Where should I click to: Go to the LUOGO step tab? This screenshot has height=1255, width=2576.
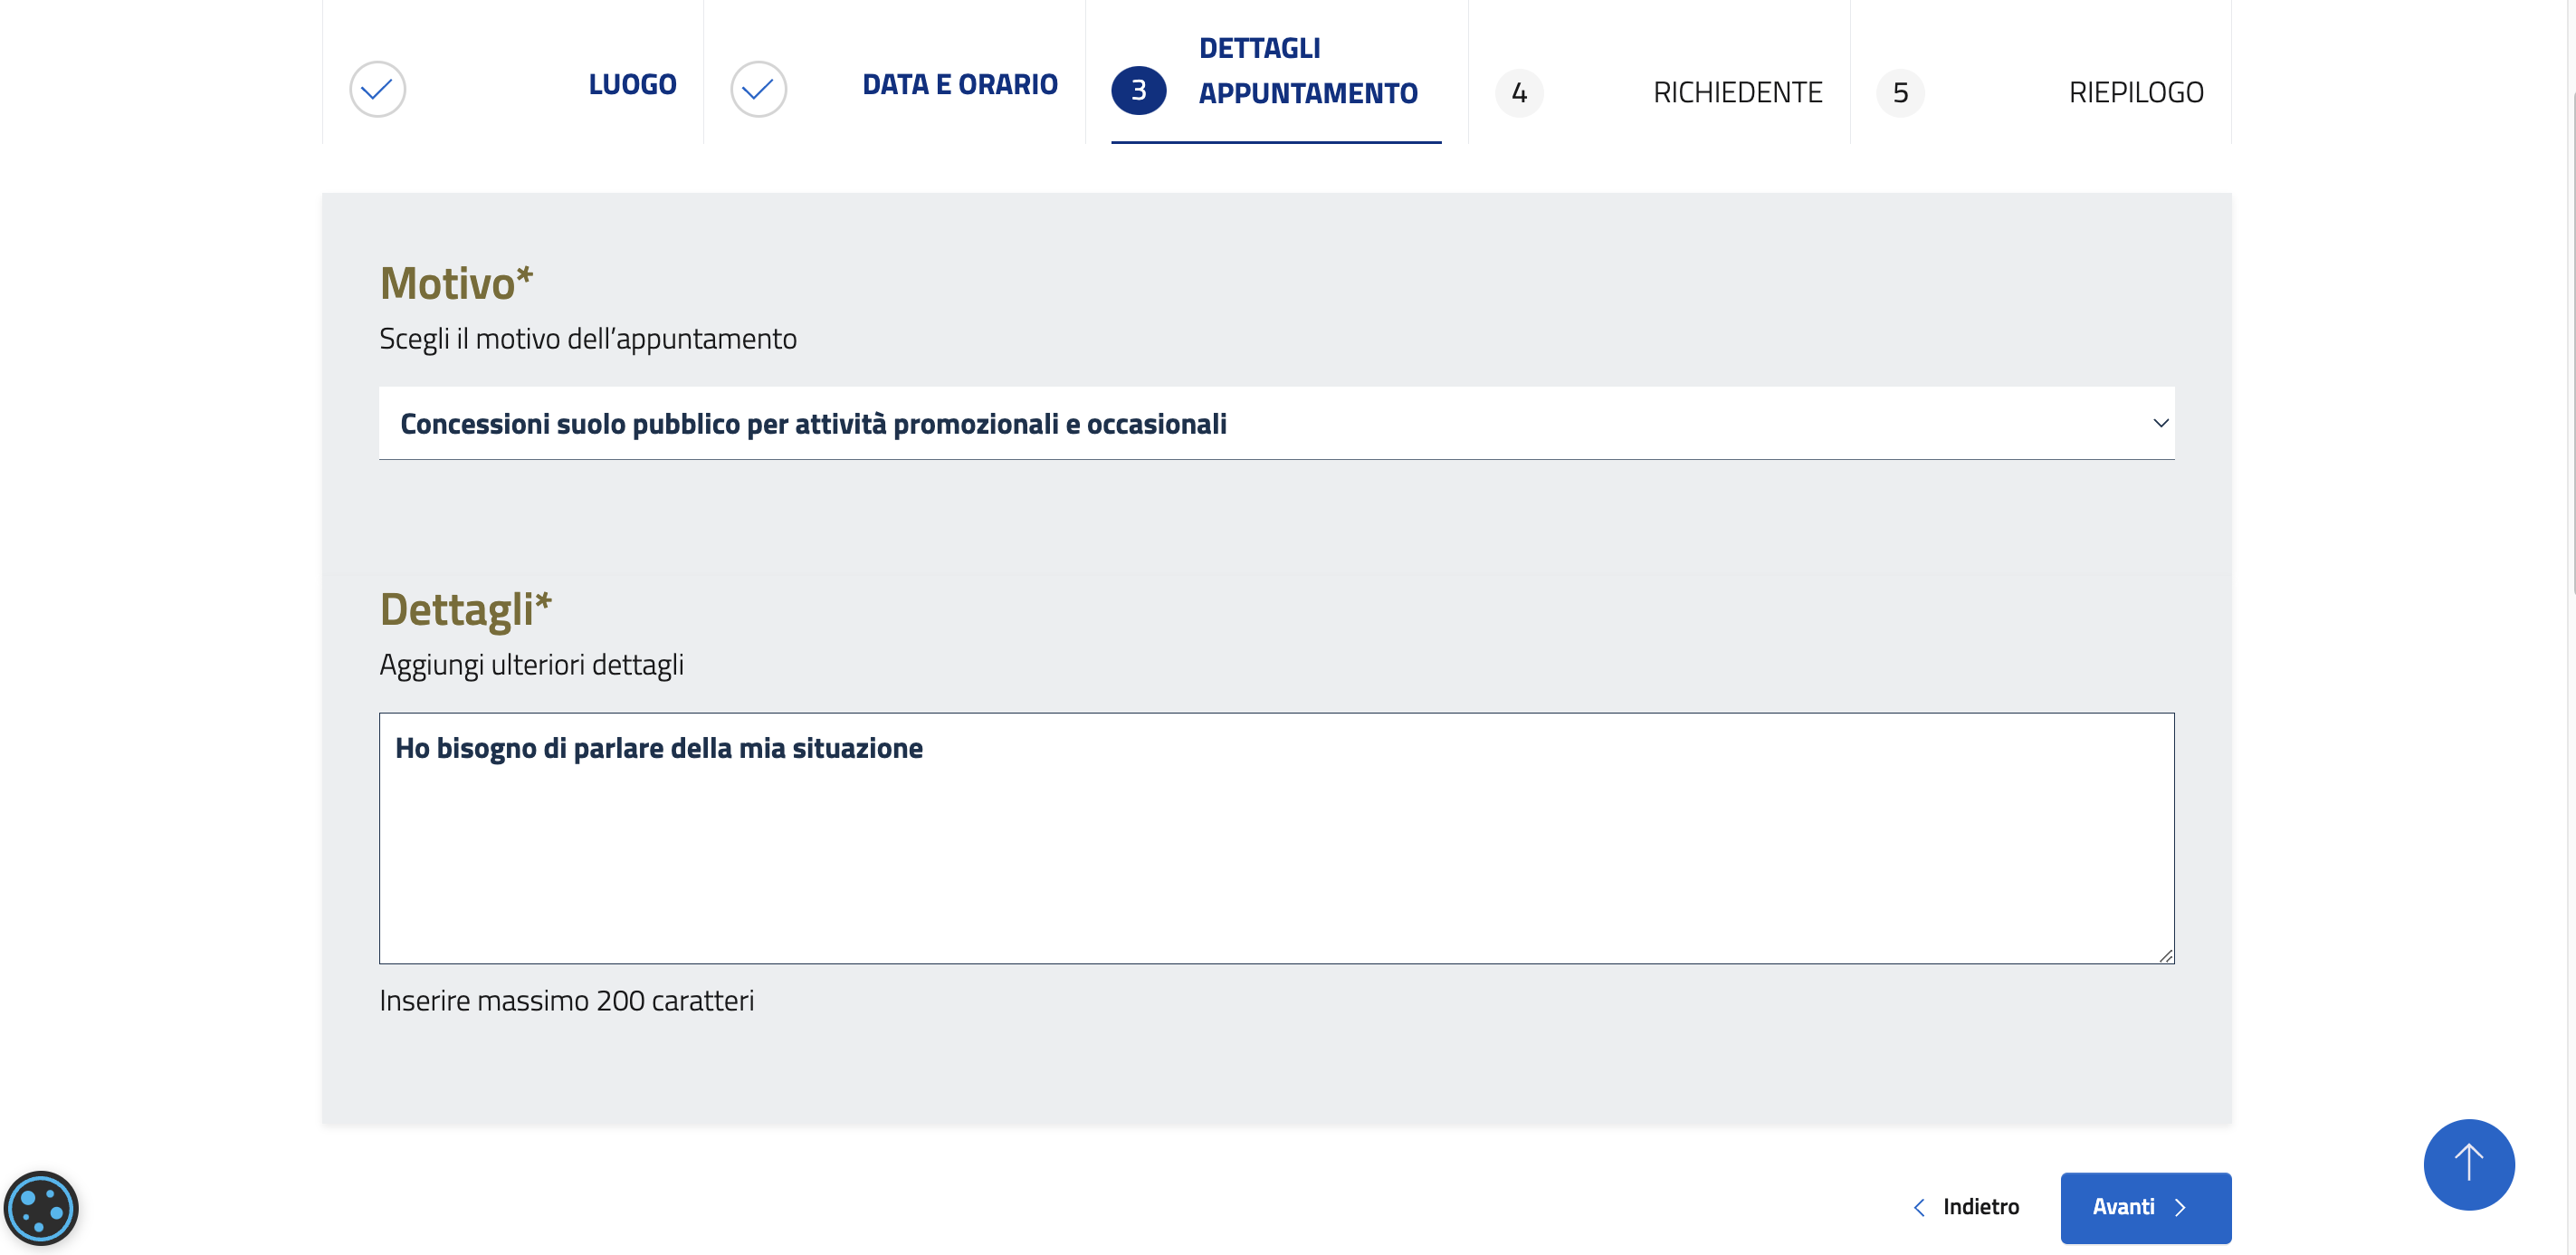(x=632, y=85)
